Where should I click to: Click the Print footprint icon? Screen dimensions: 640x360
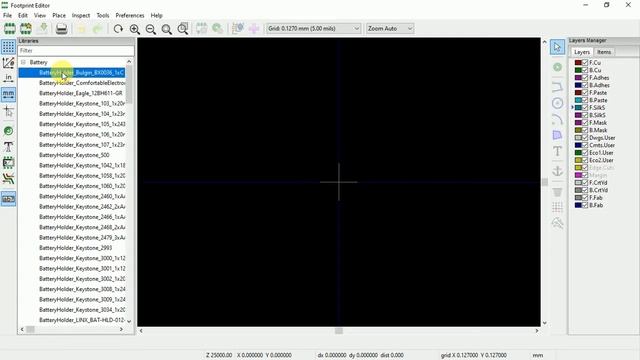tap(61, 29)
